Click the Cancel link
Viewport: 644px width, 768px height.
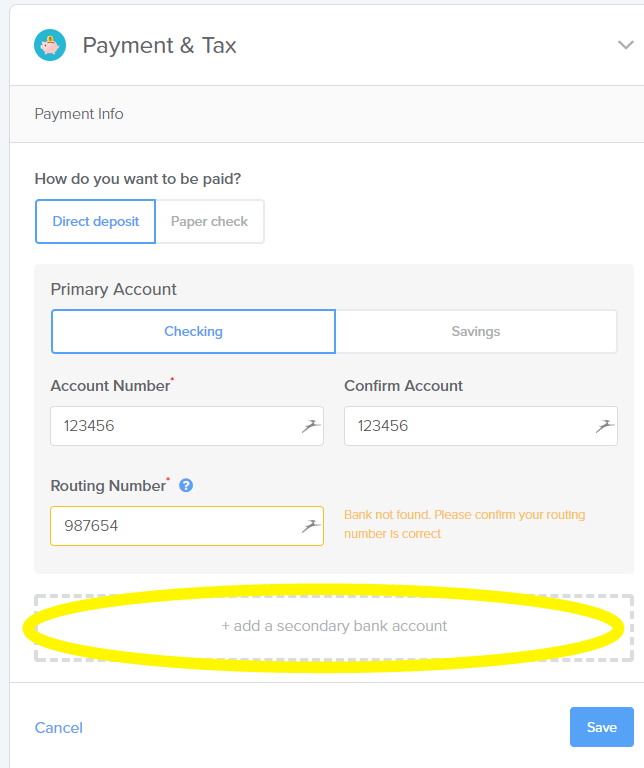pos(59,728)
